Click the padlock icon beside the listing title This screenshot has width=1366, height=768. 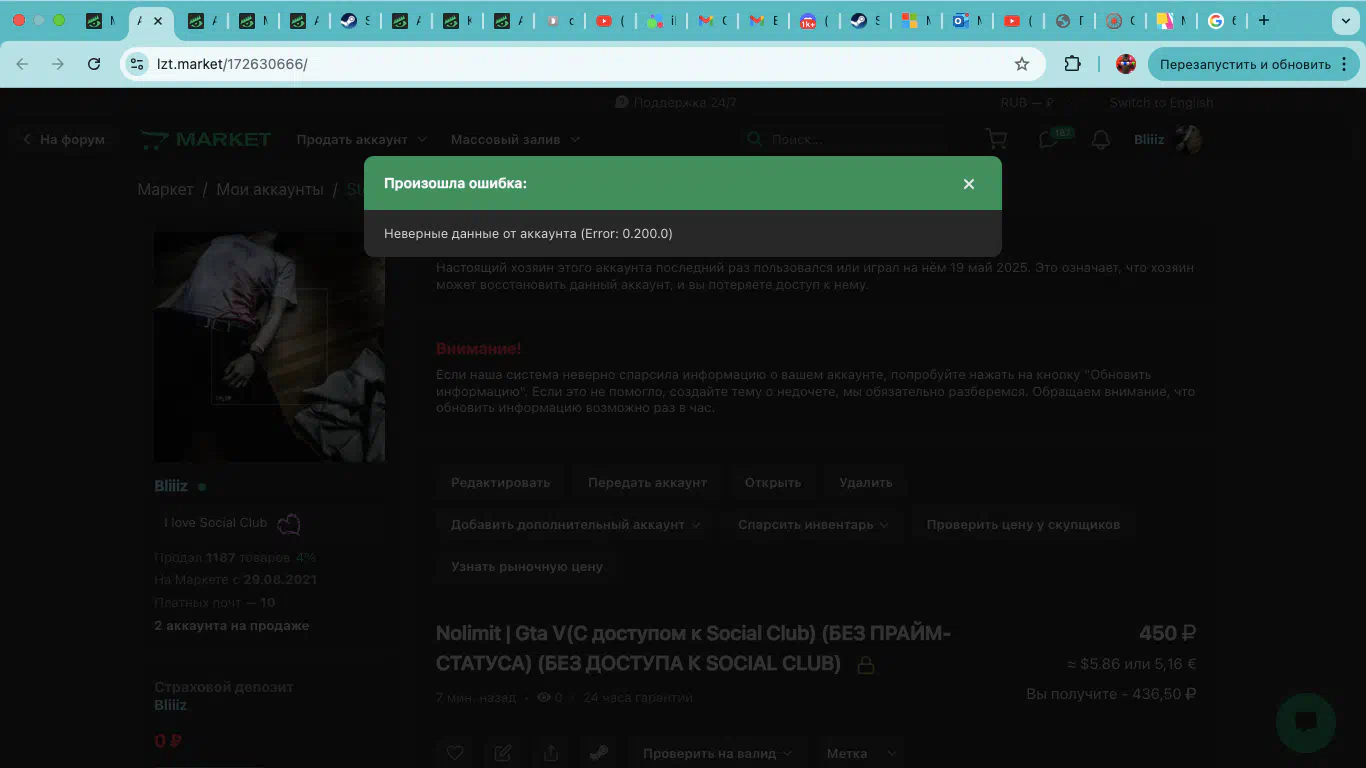(866, 665)
